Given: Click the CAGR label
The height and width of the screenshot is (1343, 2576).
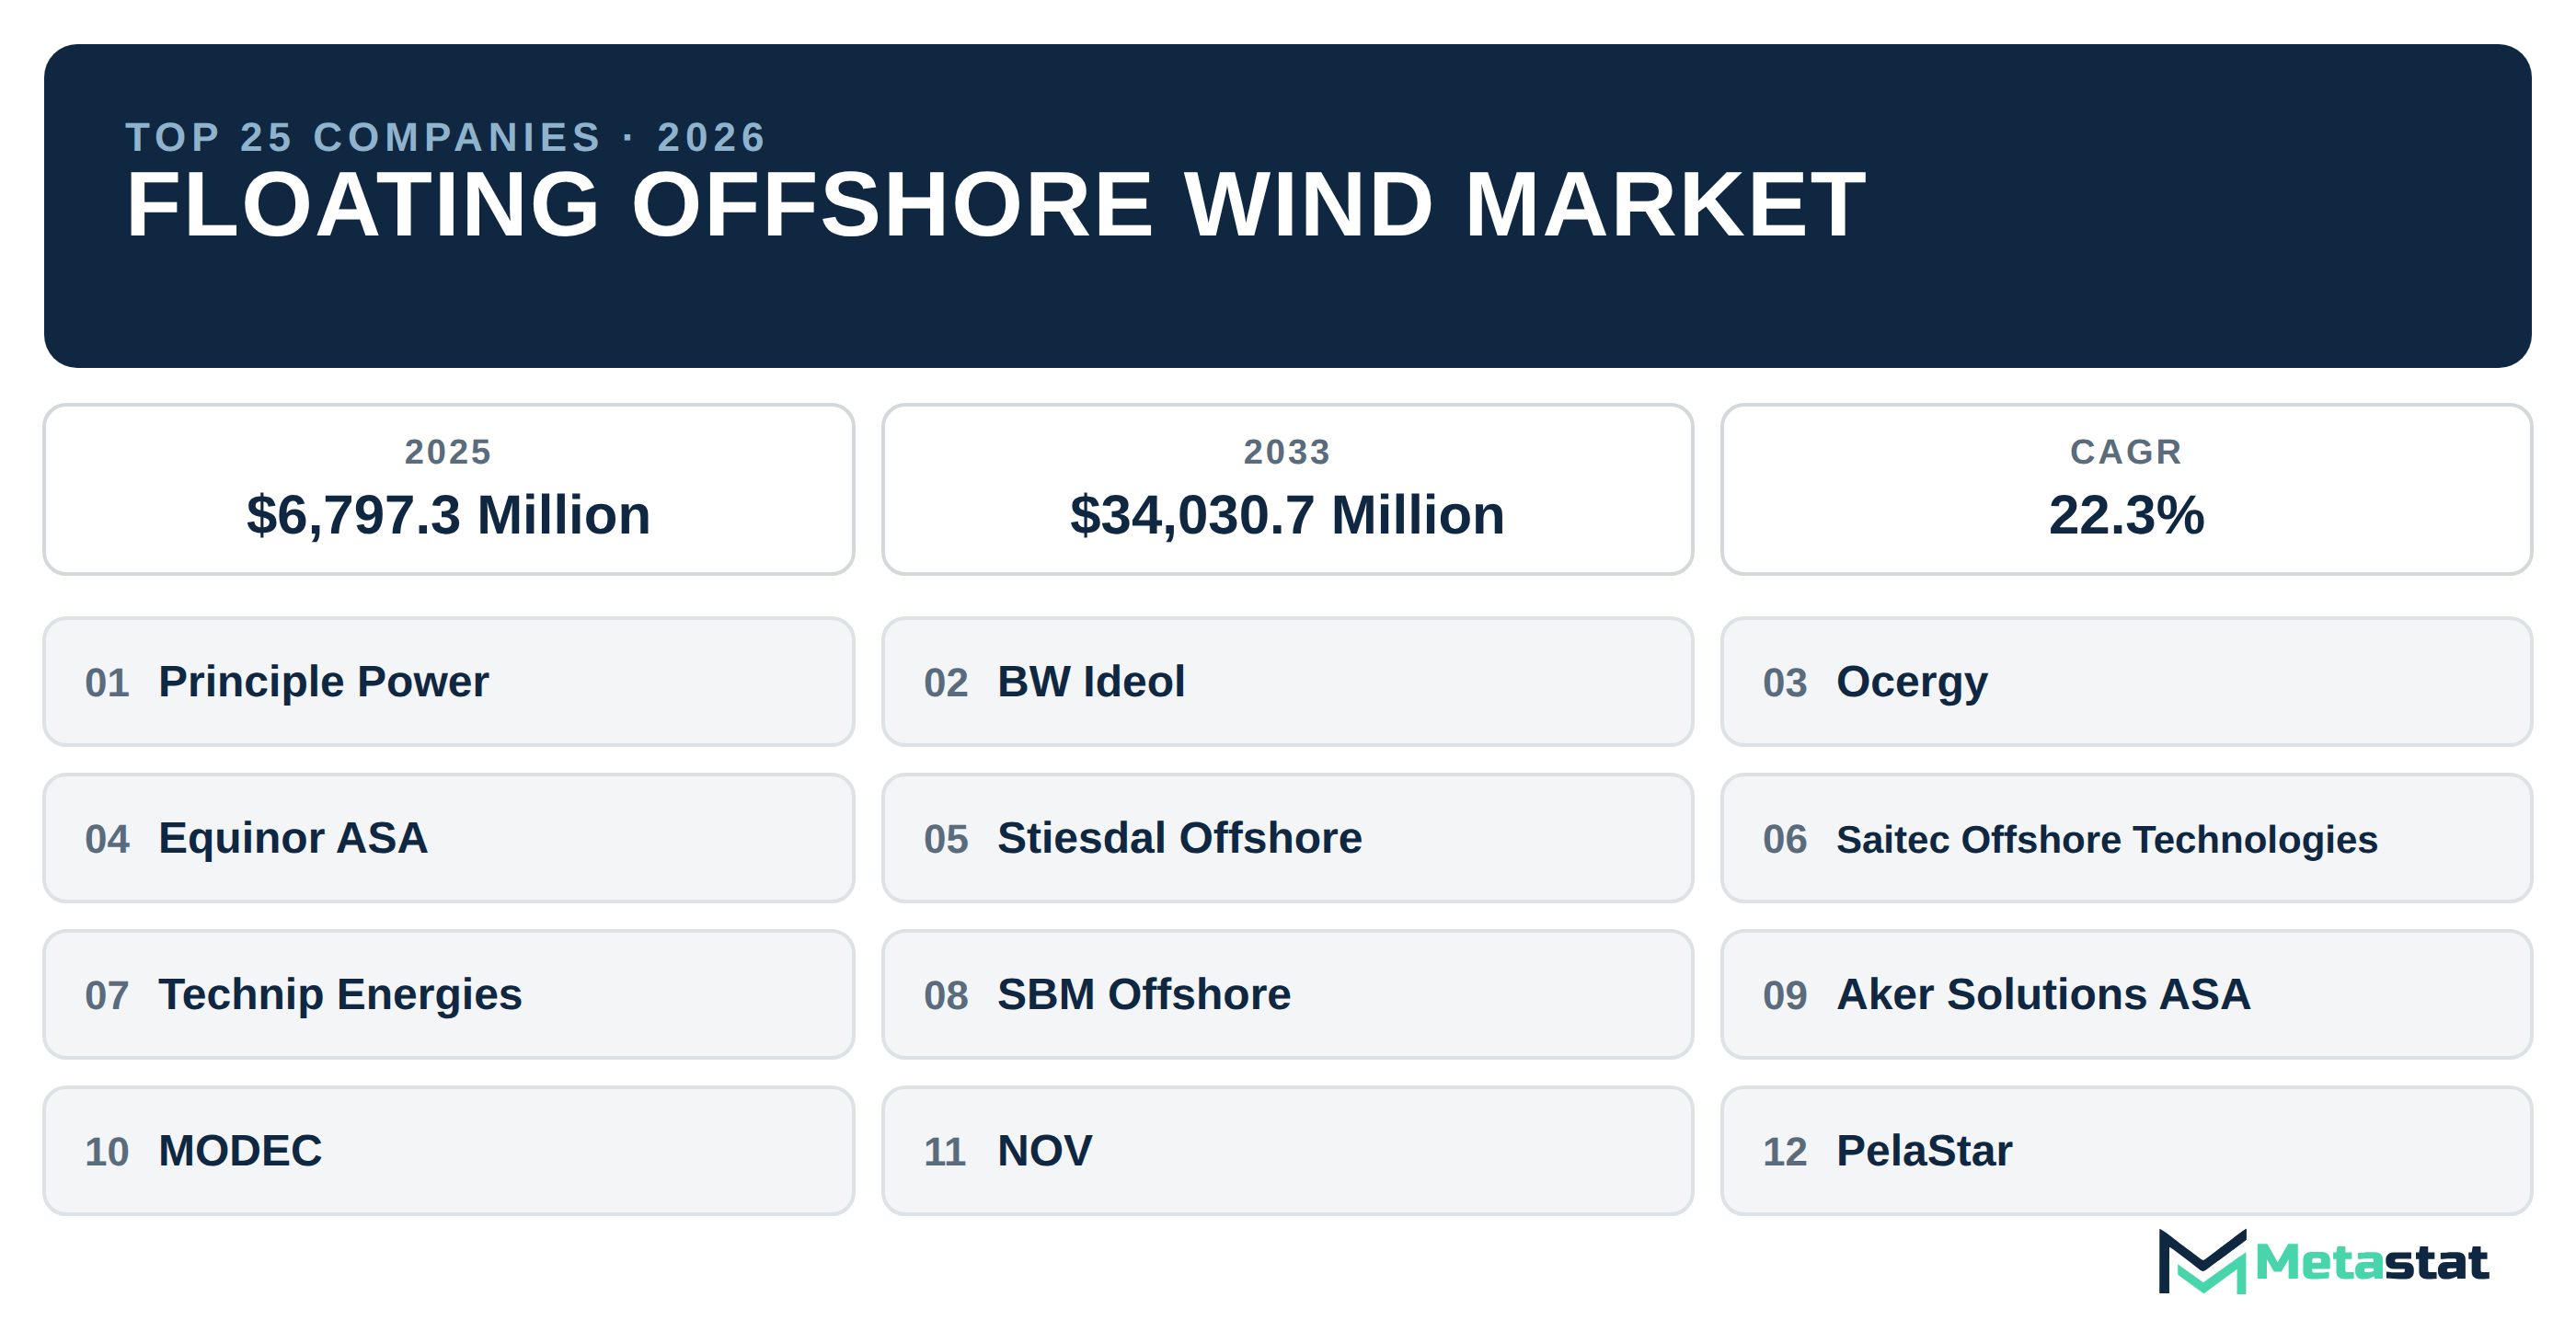Looking at the screenshot, I should click(x=2126, y=452).
